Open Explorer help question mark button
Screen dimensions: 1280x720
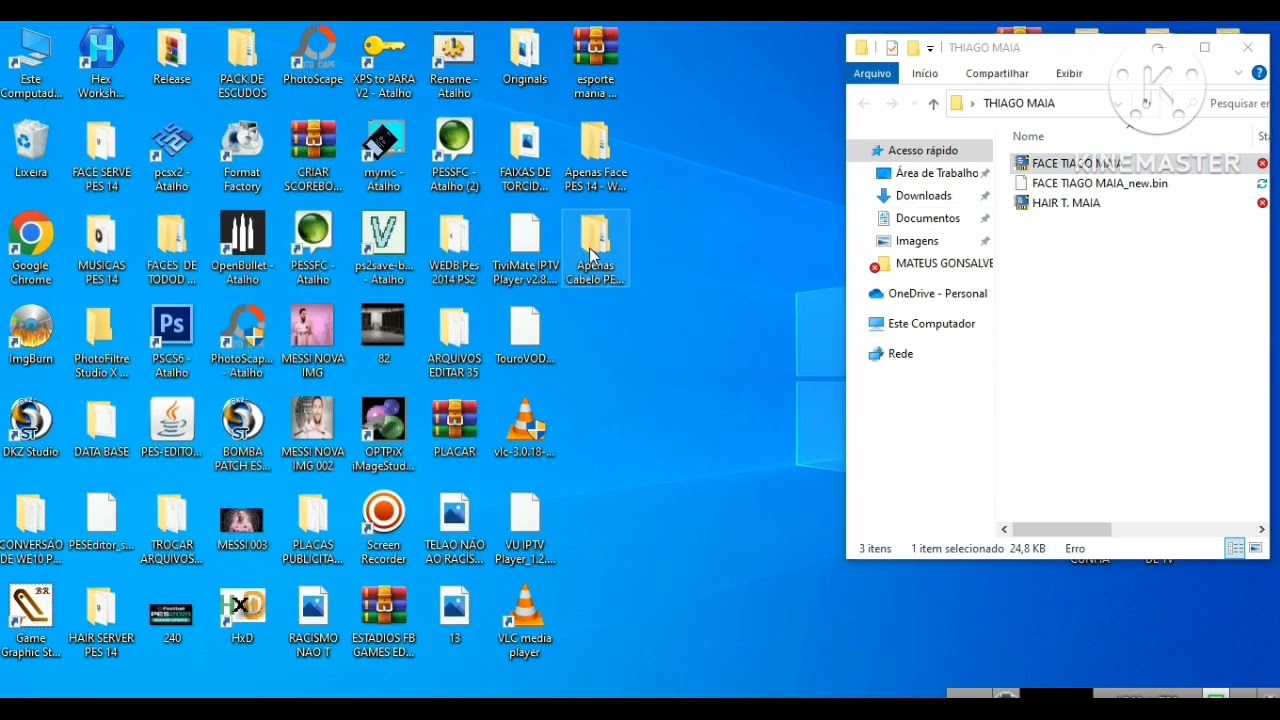1259,73
